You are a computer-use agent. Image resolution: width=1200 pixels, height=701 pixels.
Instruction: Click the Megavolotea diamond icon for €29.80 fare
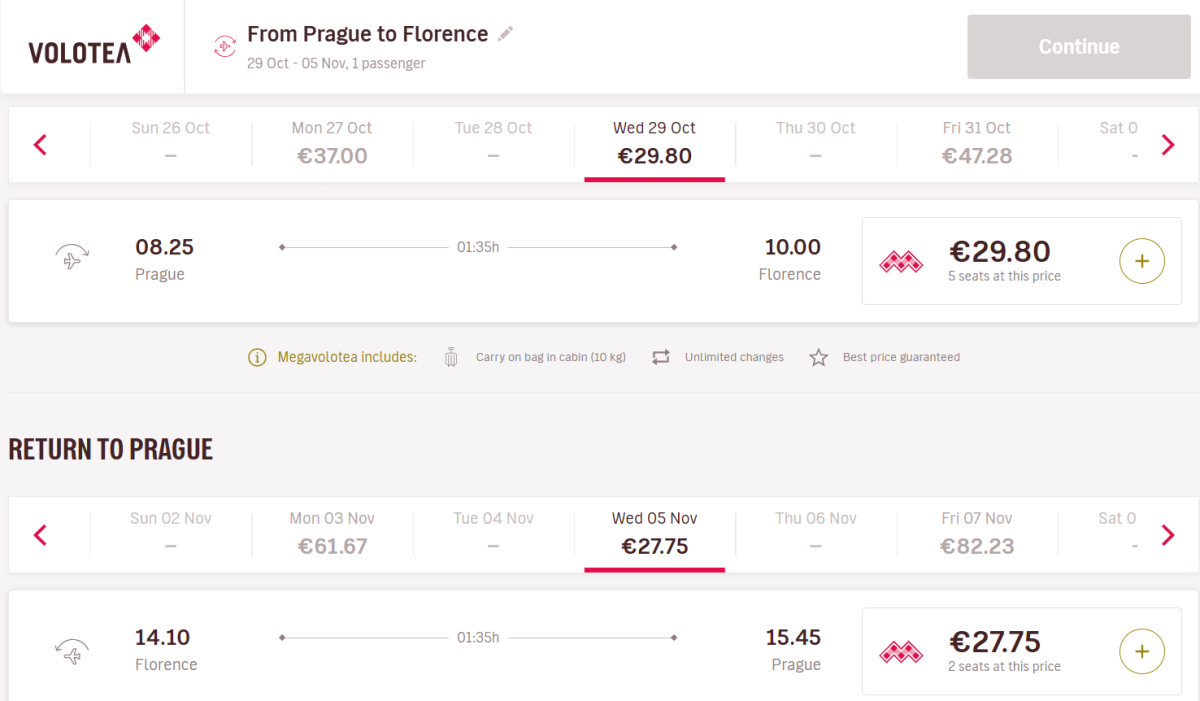pyautogui.click(x=900, y=262)
